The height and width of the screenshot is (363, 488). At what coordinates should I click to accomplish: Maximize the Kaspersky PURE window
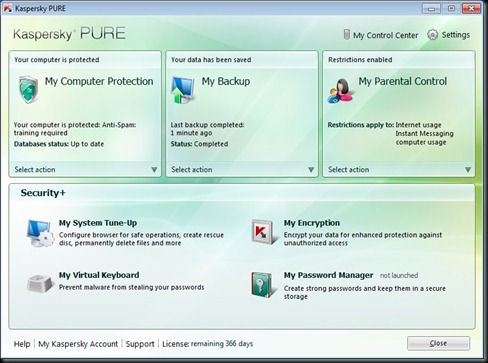451,8
